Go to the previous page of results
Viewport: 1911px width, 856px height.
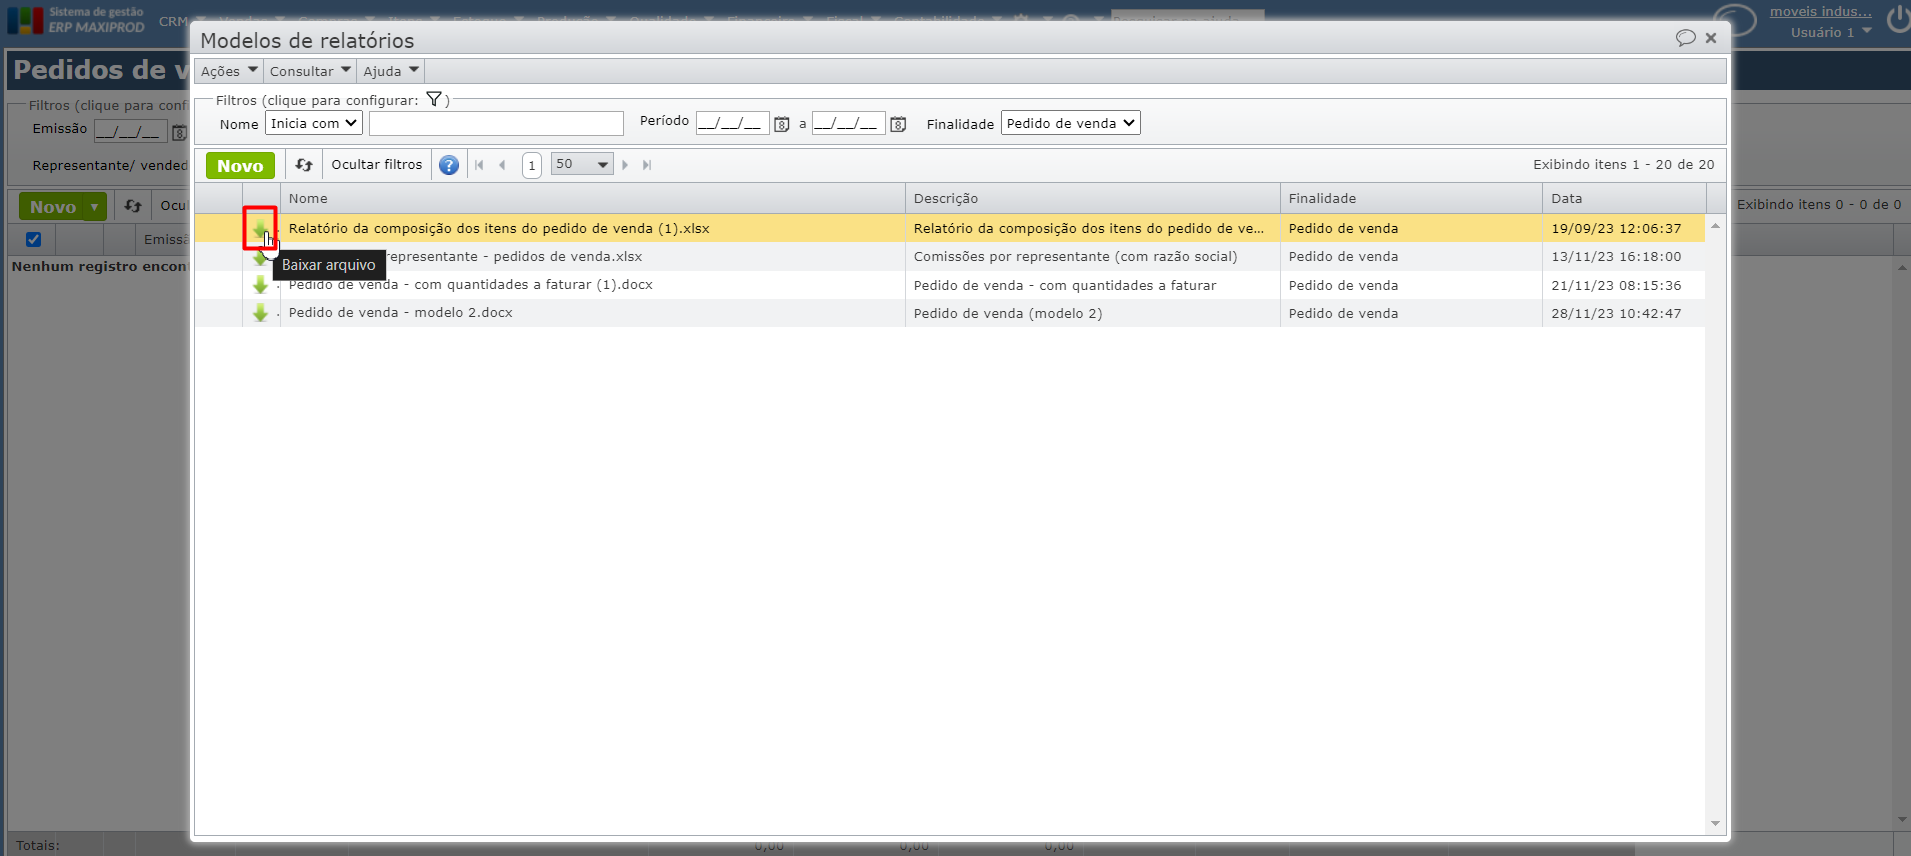tap(502, 165)
